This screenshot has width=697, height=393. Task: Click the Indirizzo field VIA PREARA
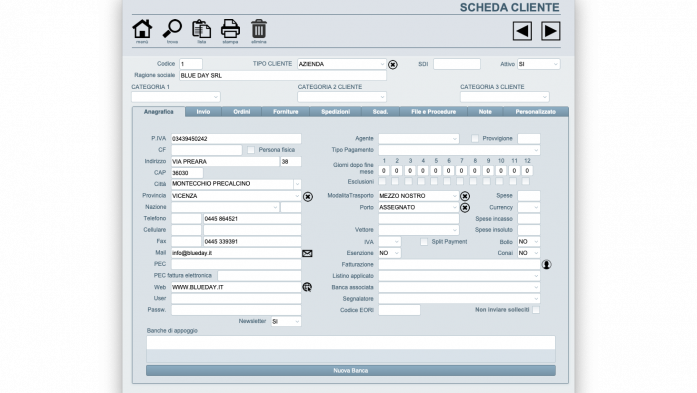pyautogui.click(x=225, y=162)
